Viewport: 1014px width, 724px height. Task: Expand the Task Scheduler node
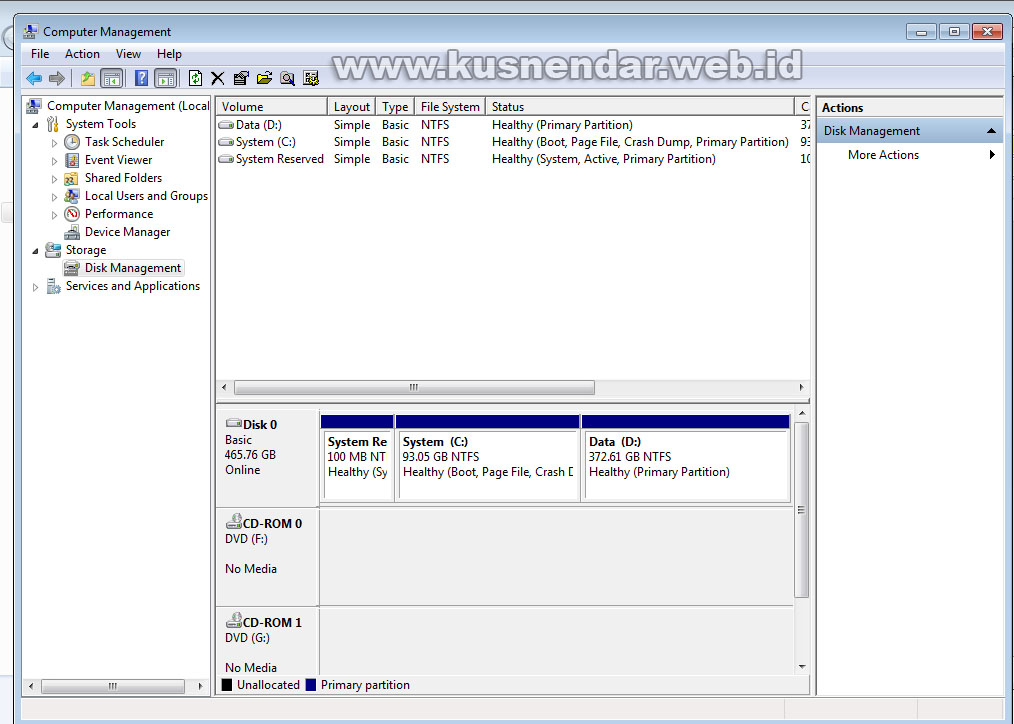tap(54, 142)
